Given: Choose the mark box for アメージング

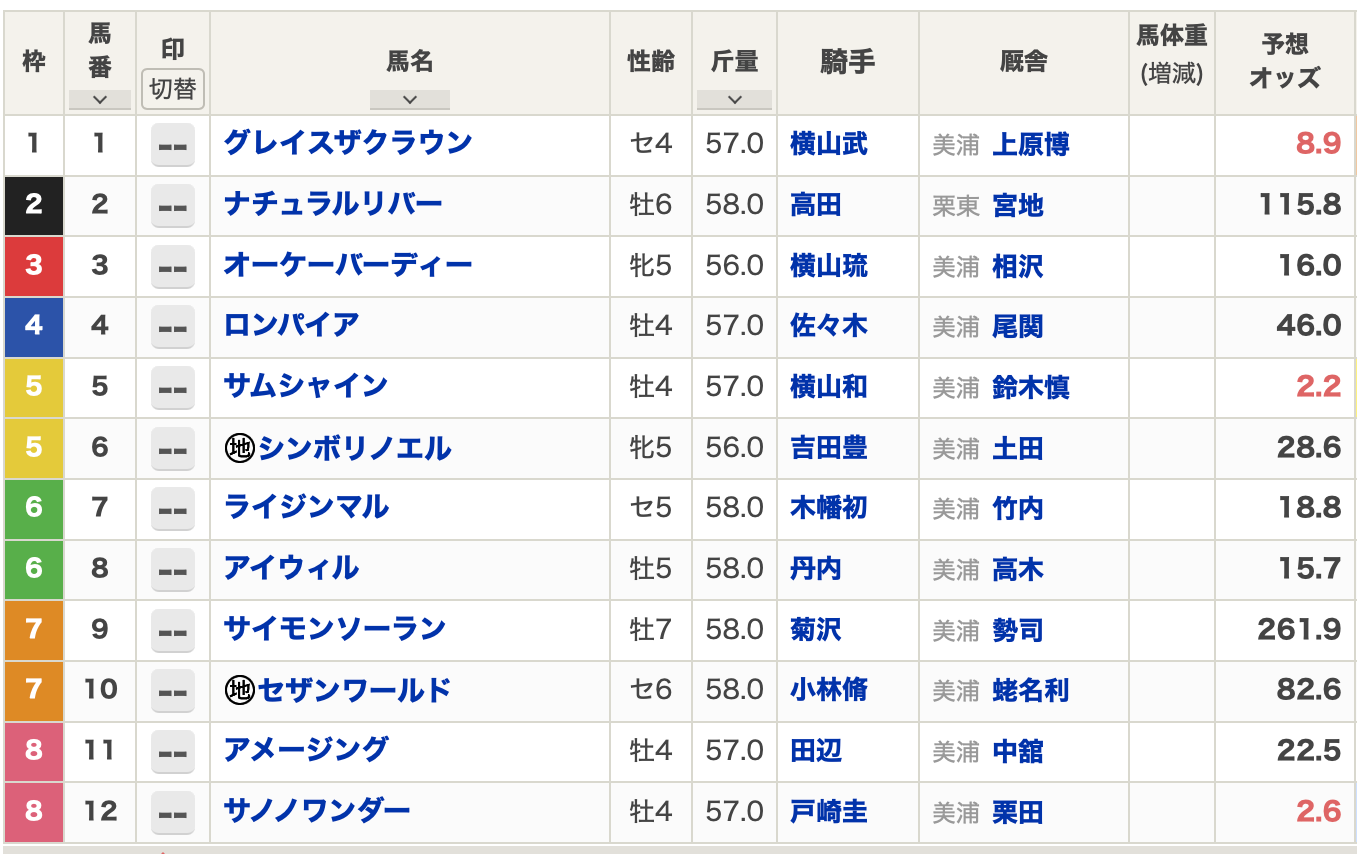Looking at the screenshot, I should 173,751.
